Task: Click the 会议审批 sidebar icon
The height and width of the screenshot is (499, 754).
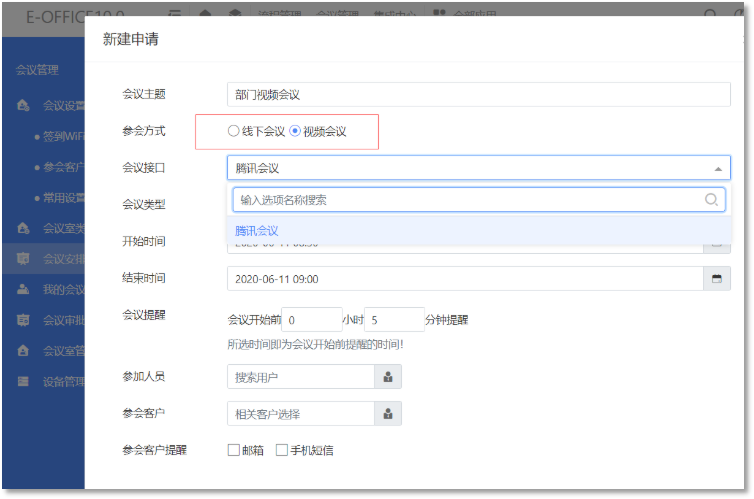Action: [23, 320]
